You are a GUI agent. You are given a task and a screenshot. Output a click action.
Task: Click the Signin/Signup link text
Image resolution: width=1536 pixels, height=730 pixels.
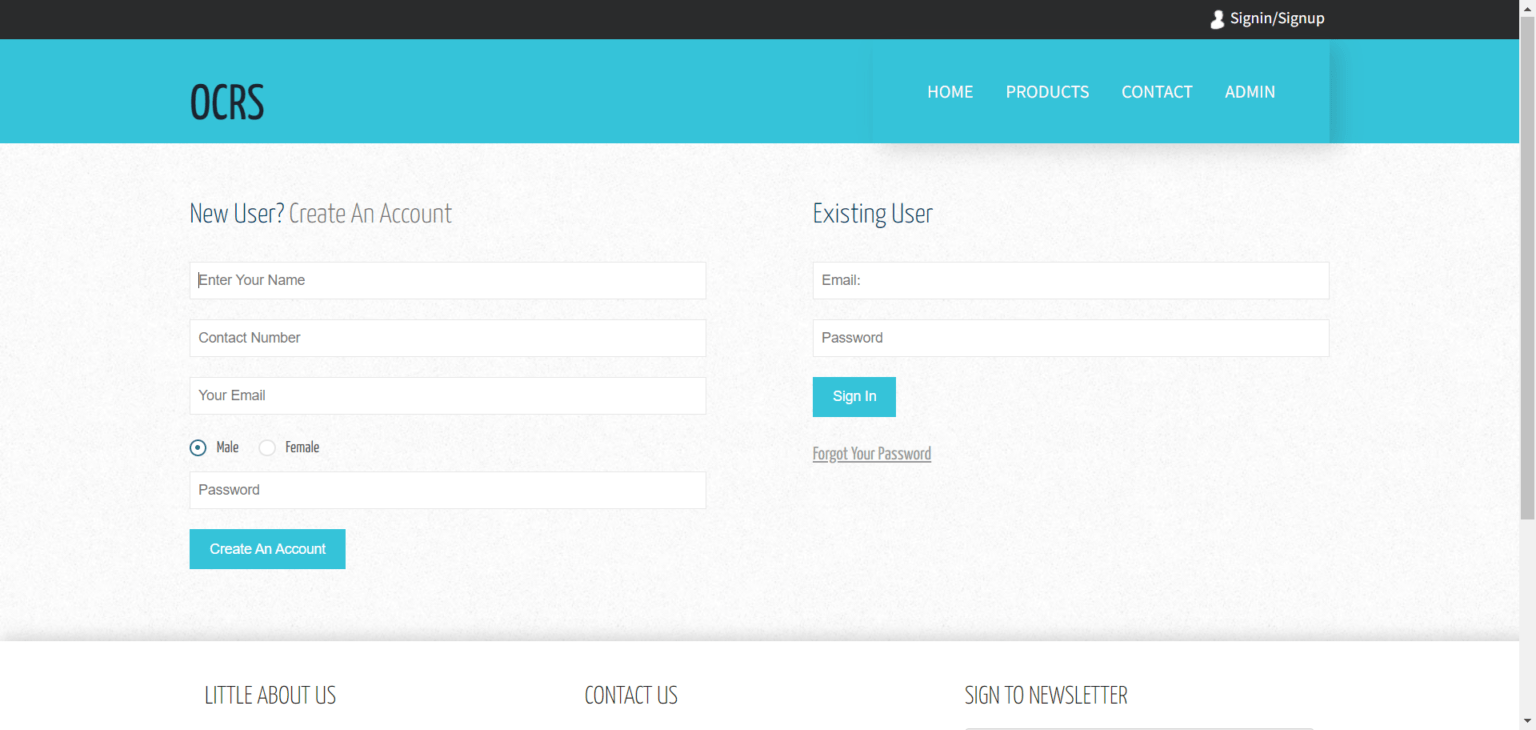click(1277, 18)
